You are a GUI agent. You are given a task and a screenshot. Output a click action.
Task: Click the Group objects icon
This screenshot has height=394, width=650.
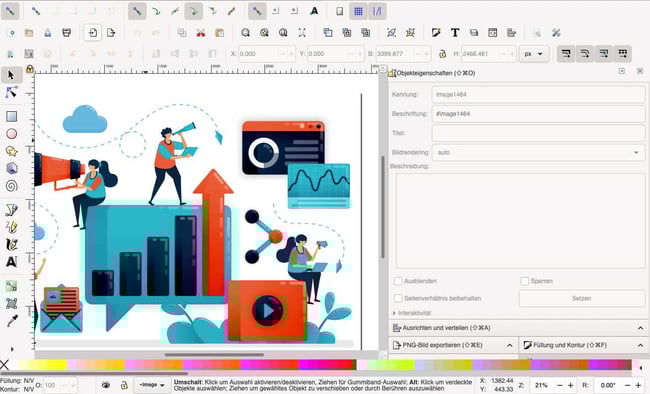391,33
